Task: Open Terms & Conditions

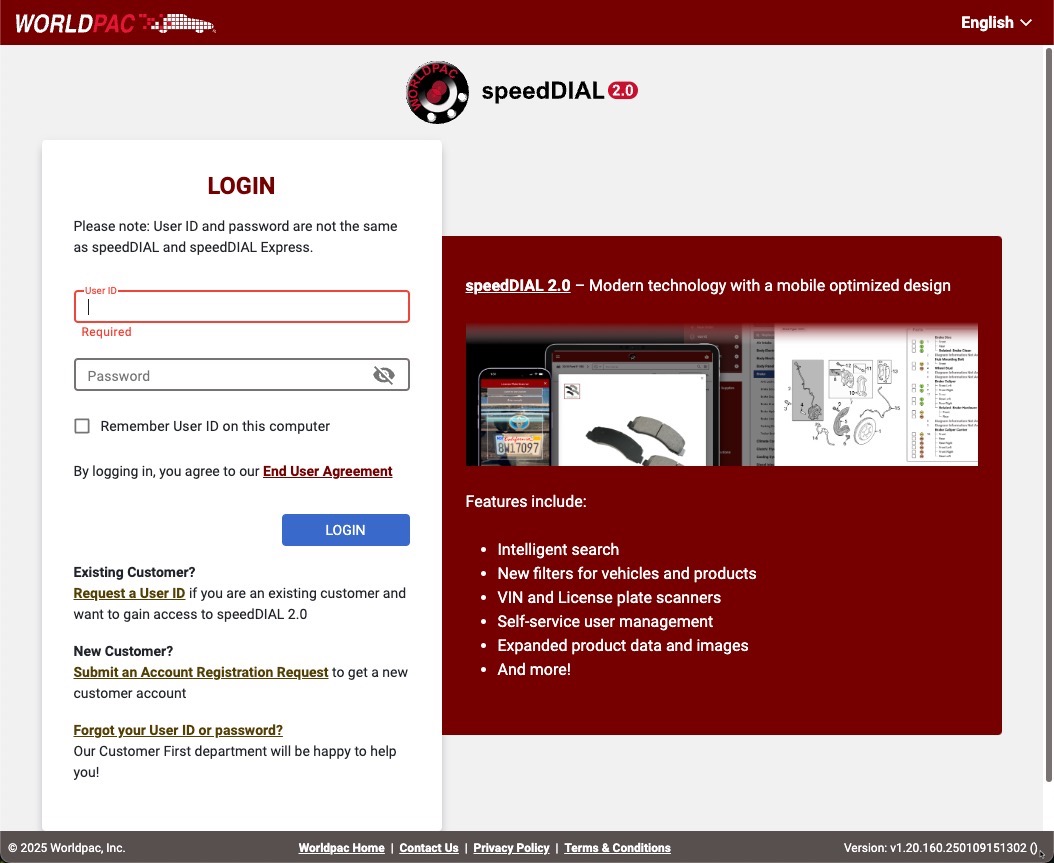Action: pos(617,847)
